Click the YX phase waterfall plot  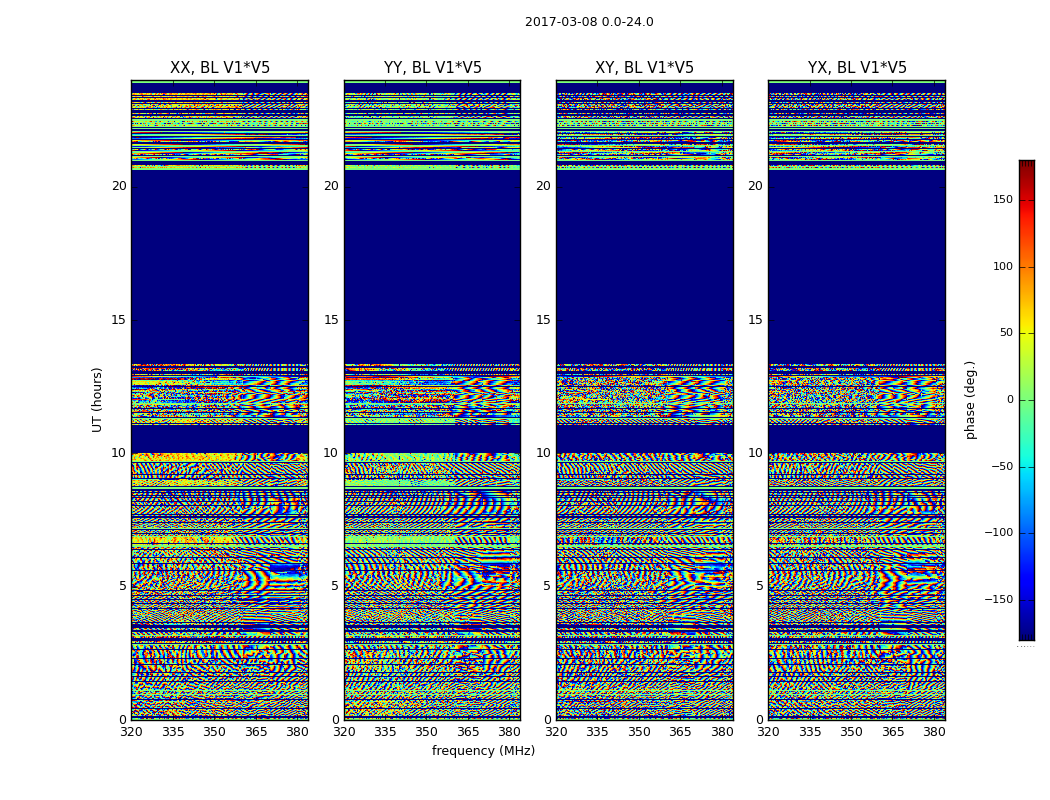coord(857,400)
